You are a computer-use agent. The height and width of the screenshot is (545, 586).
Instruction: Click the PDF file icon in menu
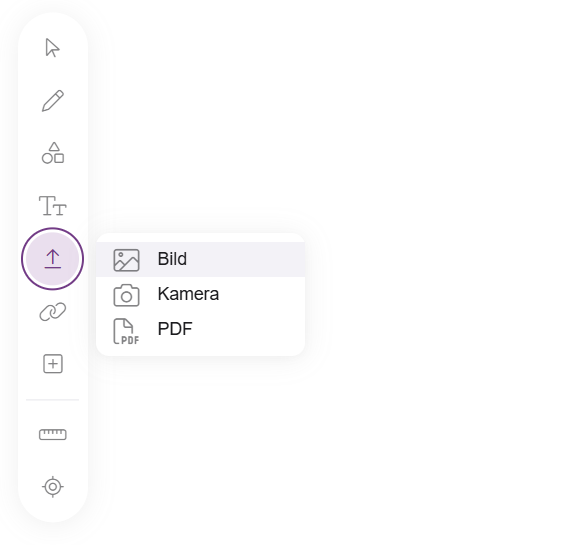click(x=126, y=331)
